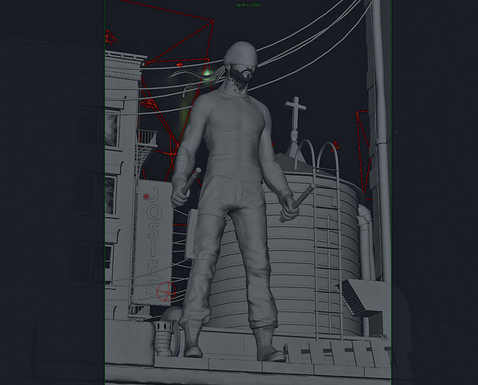Select the red light gizmo at top-left corner

[x=110, y=38]
